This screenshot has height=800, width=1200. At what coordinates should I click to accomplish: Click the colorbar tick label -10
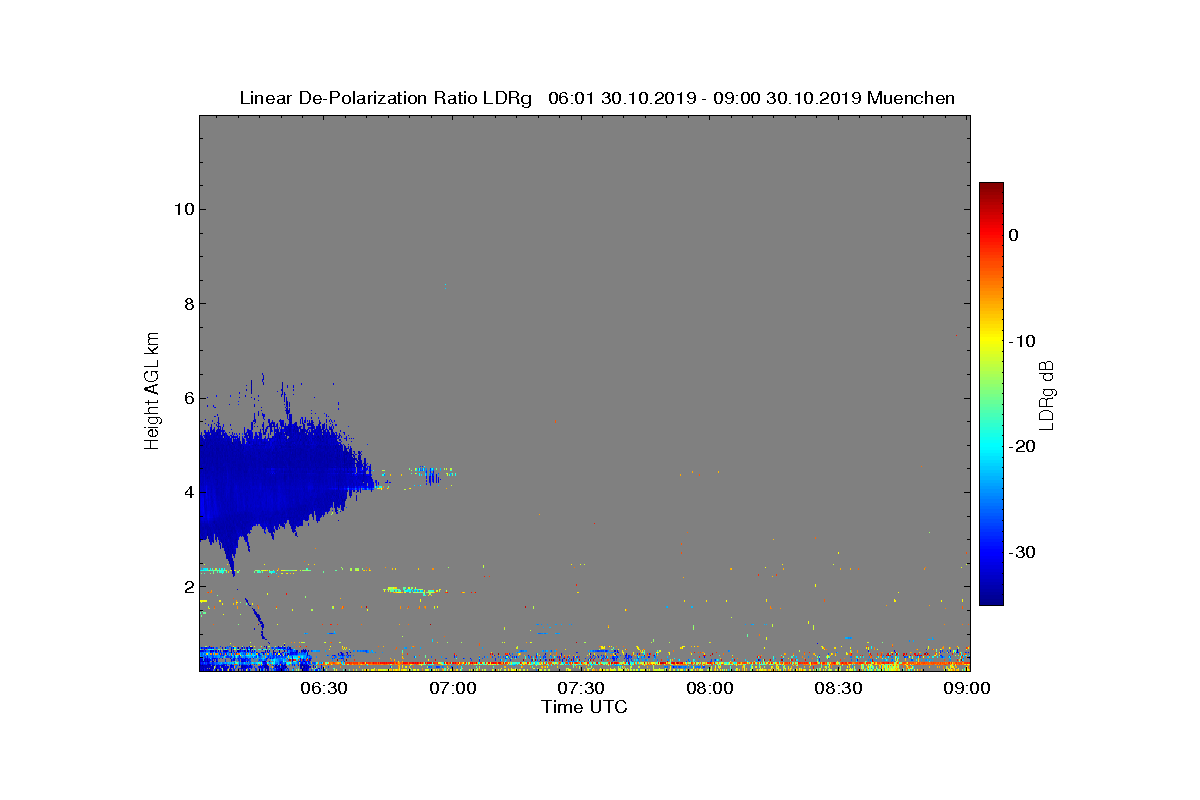tap(1022, 341)
